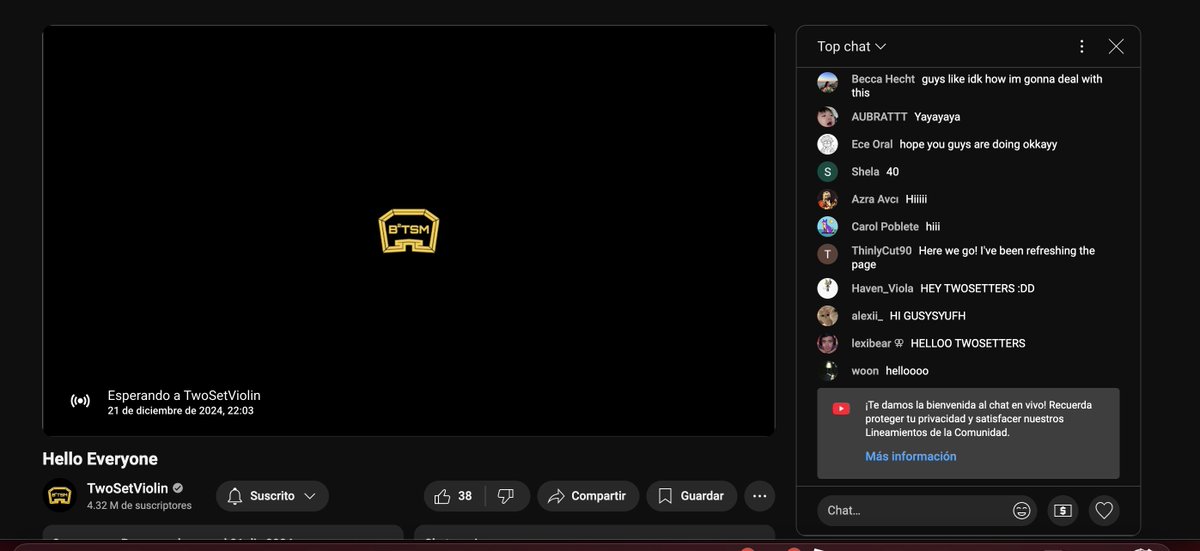The image size is (1200, 551).
Task: Click Ece Oral's chat avatar
Action: click(x=827, y=144)
